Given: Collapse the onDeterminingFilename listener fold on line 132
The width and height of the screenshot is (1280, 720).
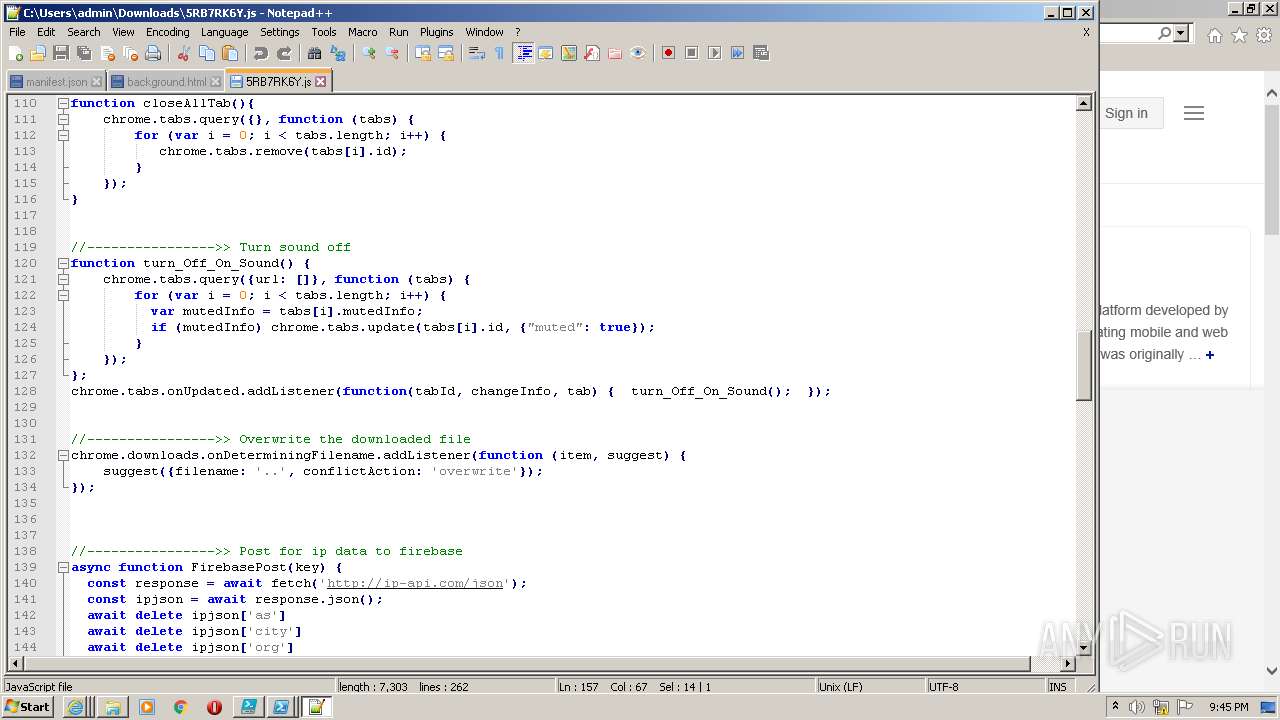Looking at the screenshot, I should 63,455.
